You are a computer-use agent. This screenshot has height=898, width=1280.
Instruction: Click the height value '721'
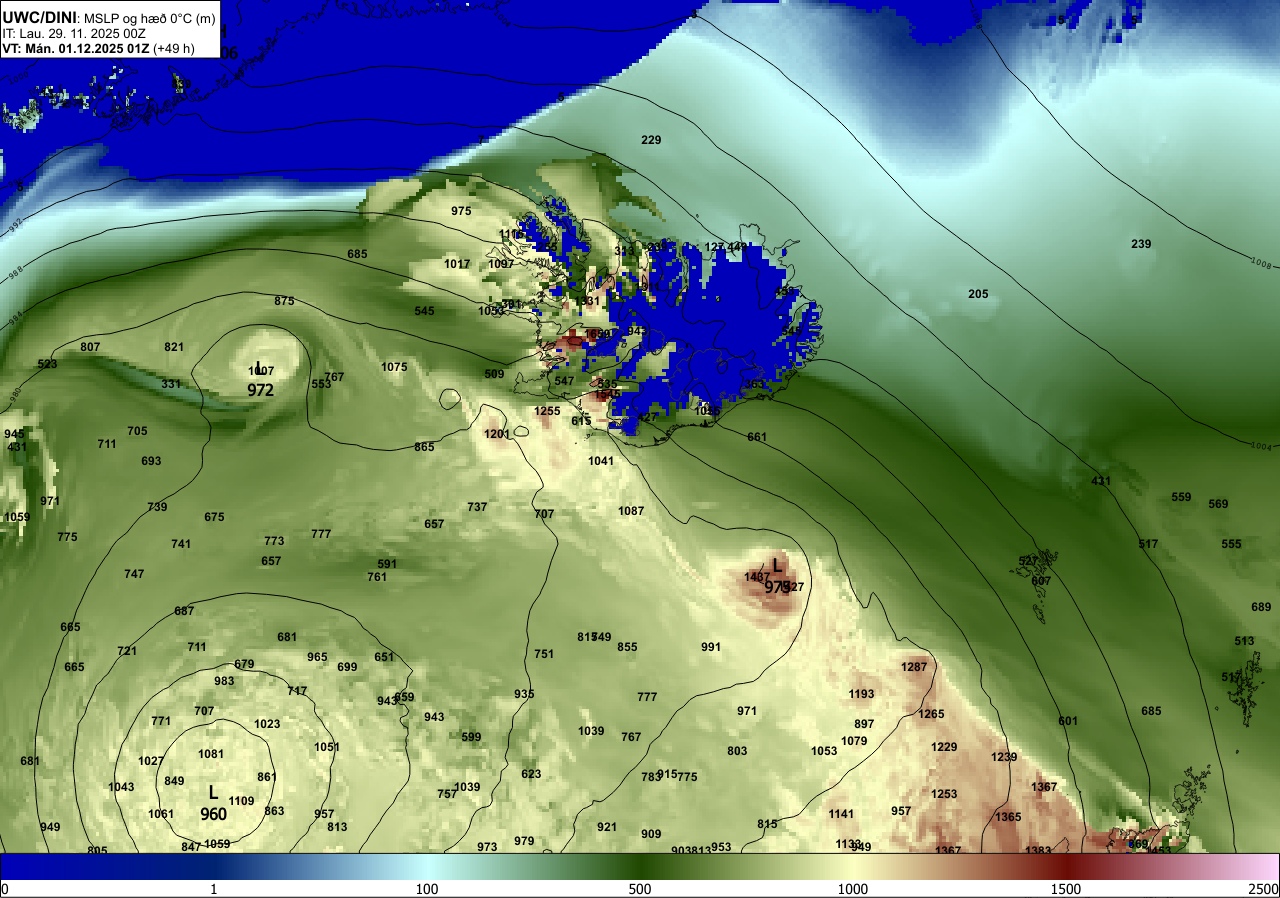point(127,651)
